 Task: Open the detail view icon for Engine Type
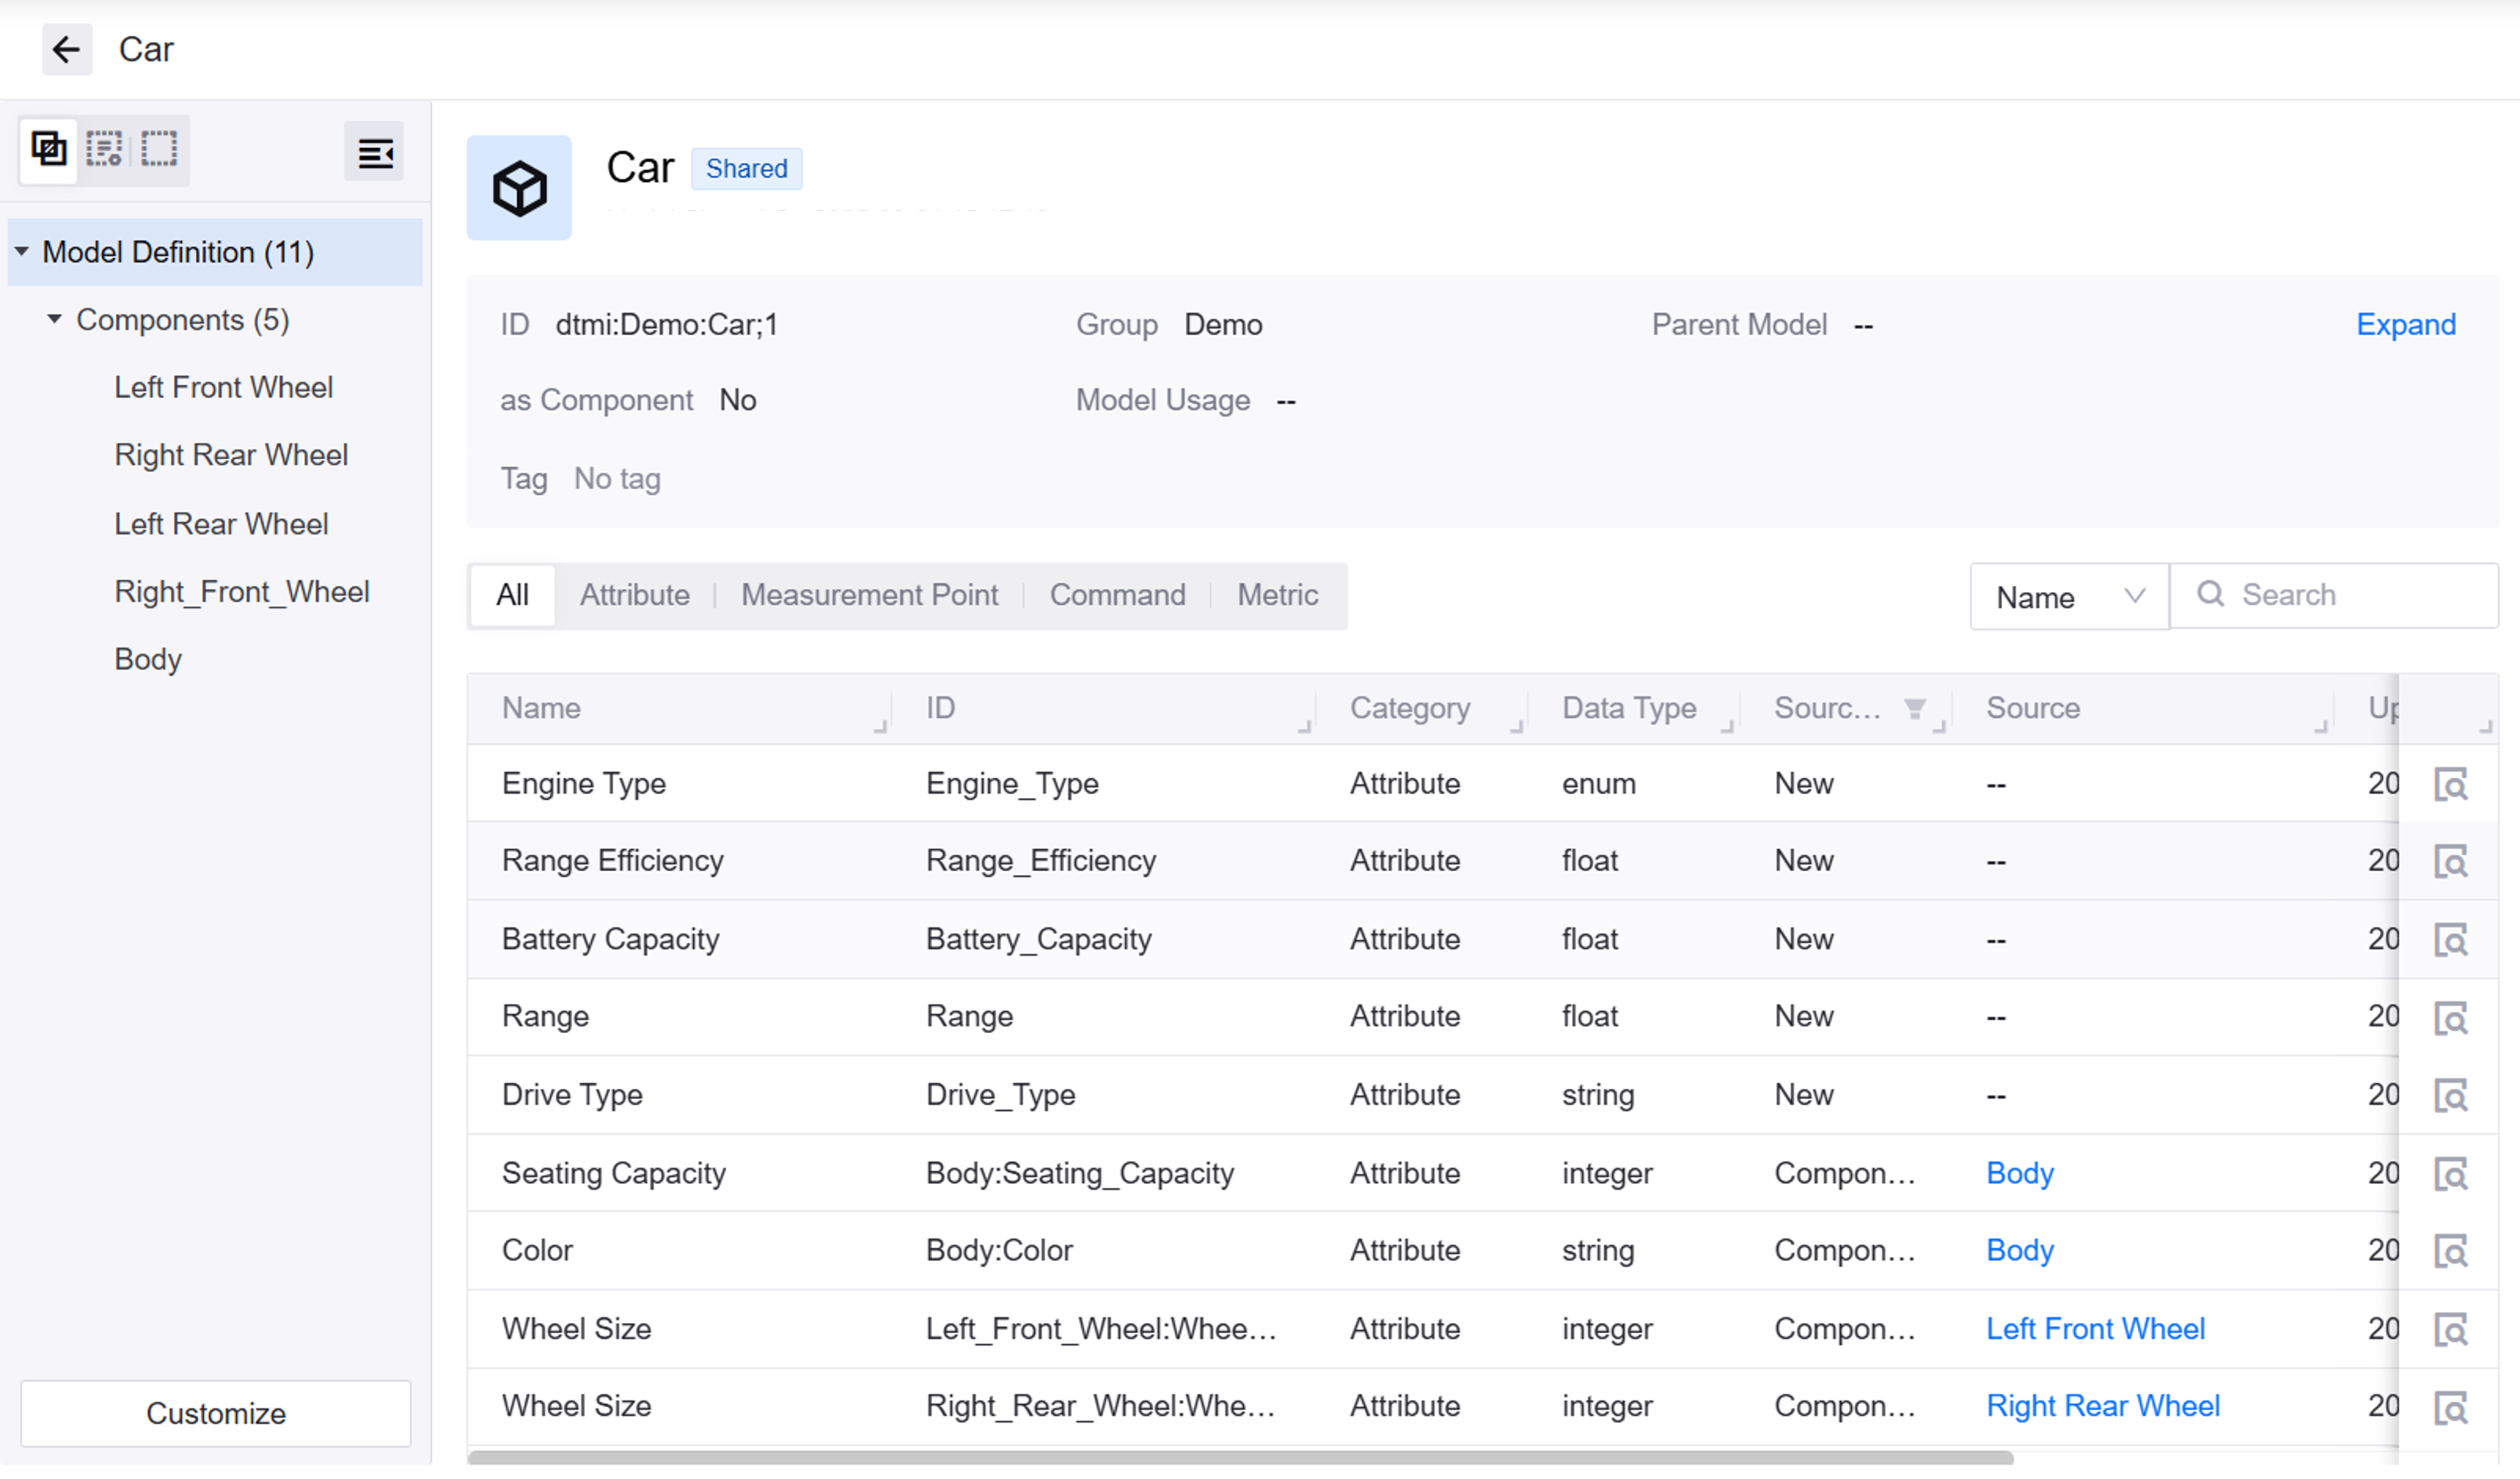click(2449, 785)
